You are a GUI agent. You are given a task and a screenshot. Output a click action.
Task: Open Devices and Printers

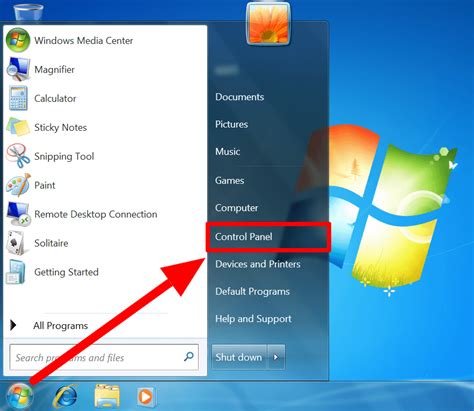(258, 264)
